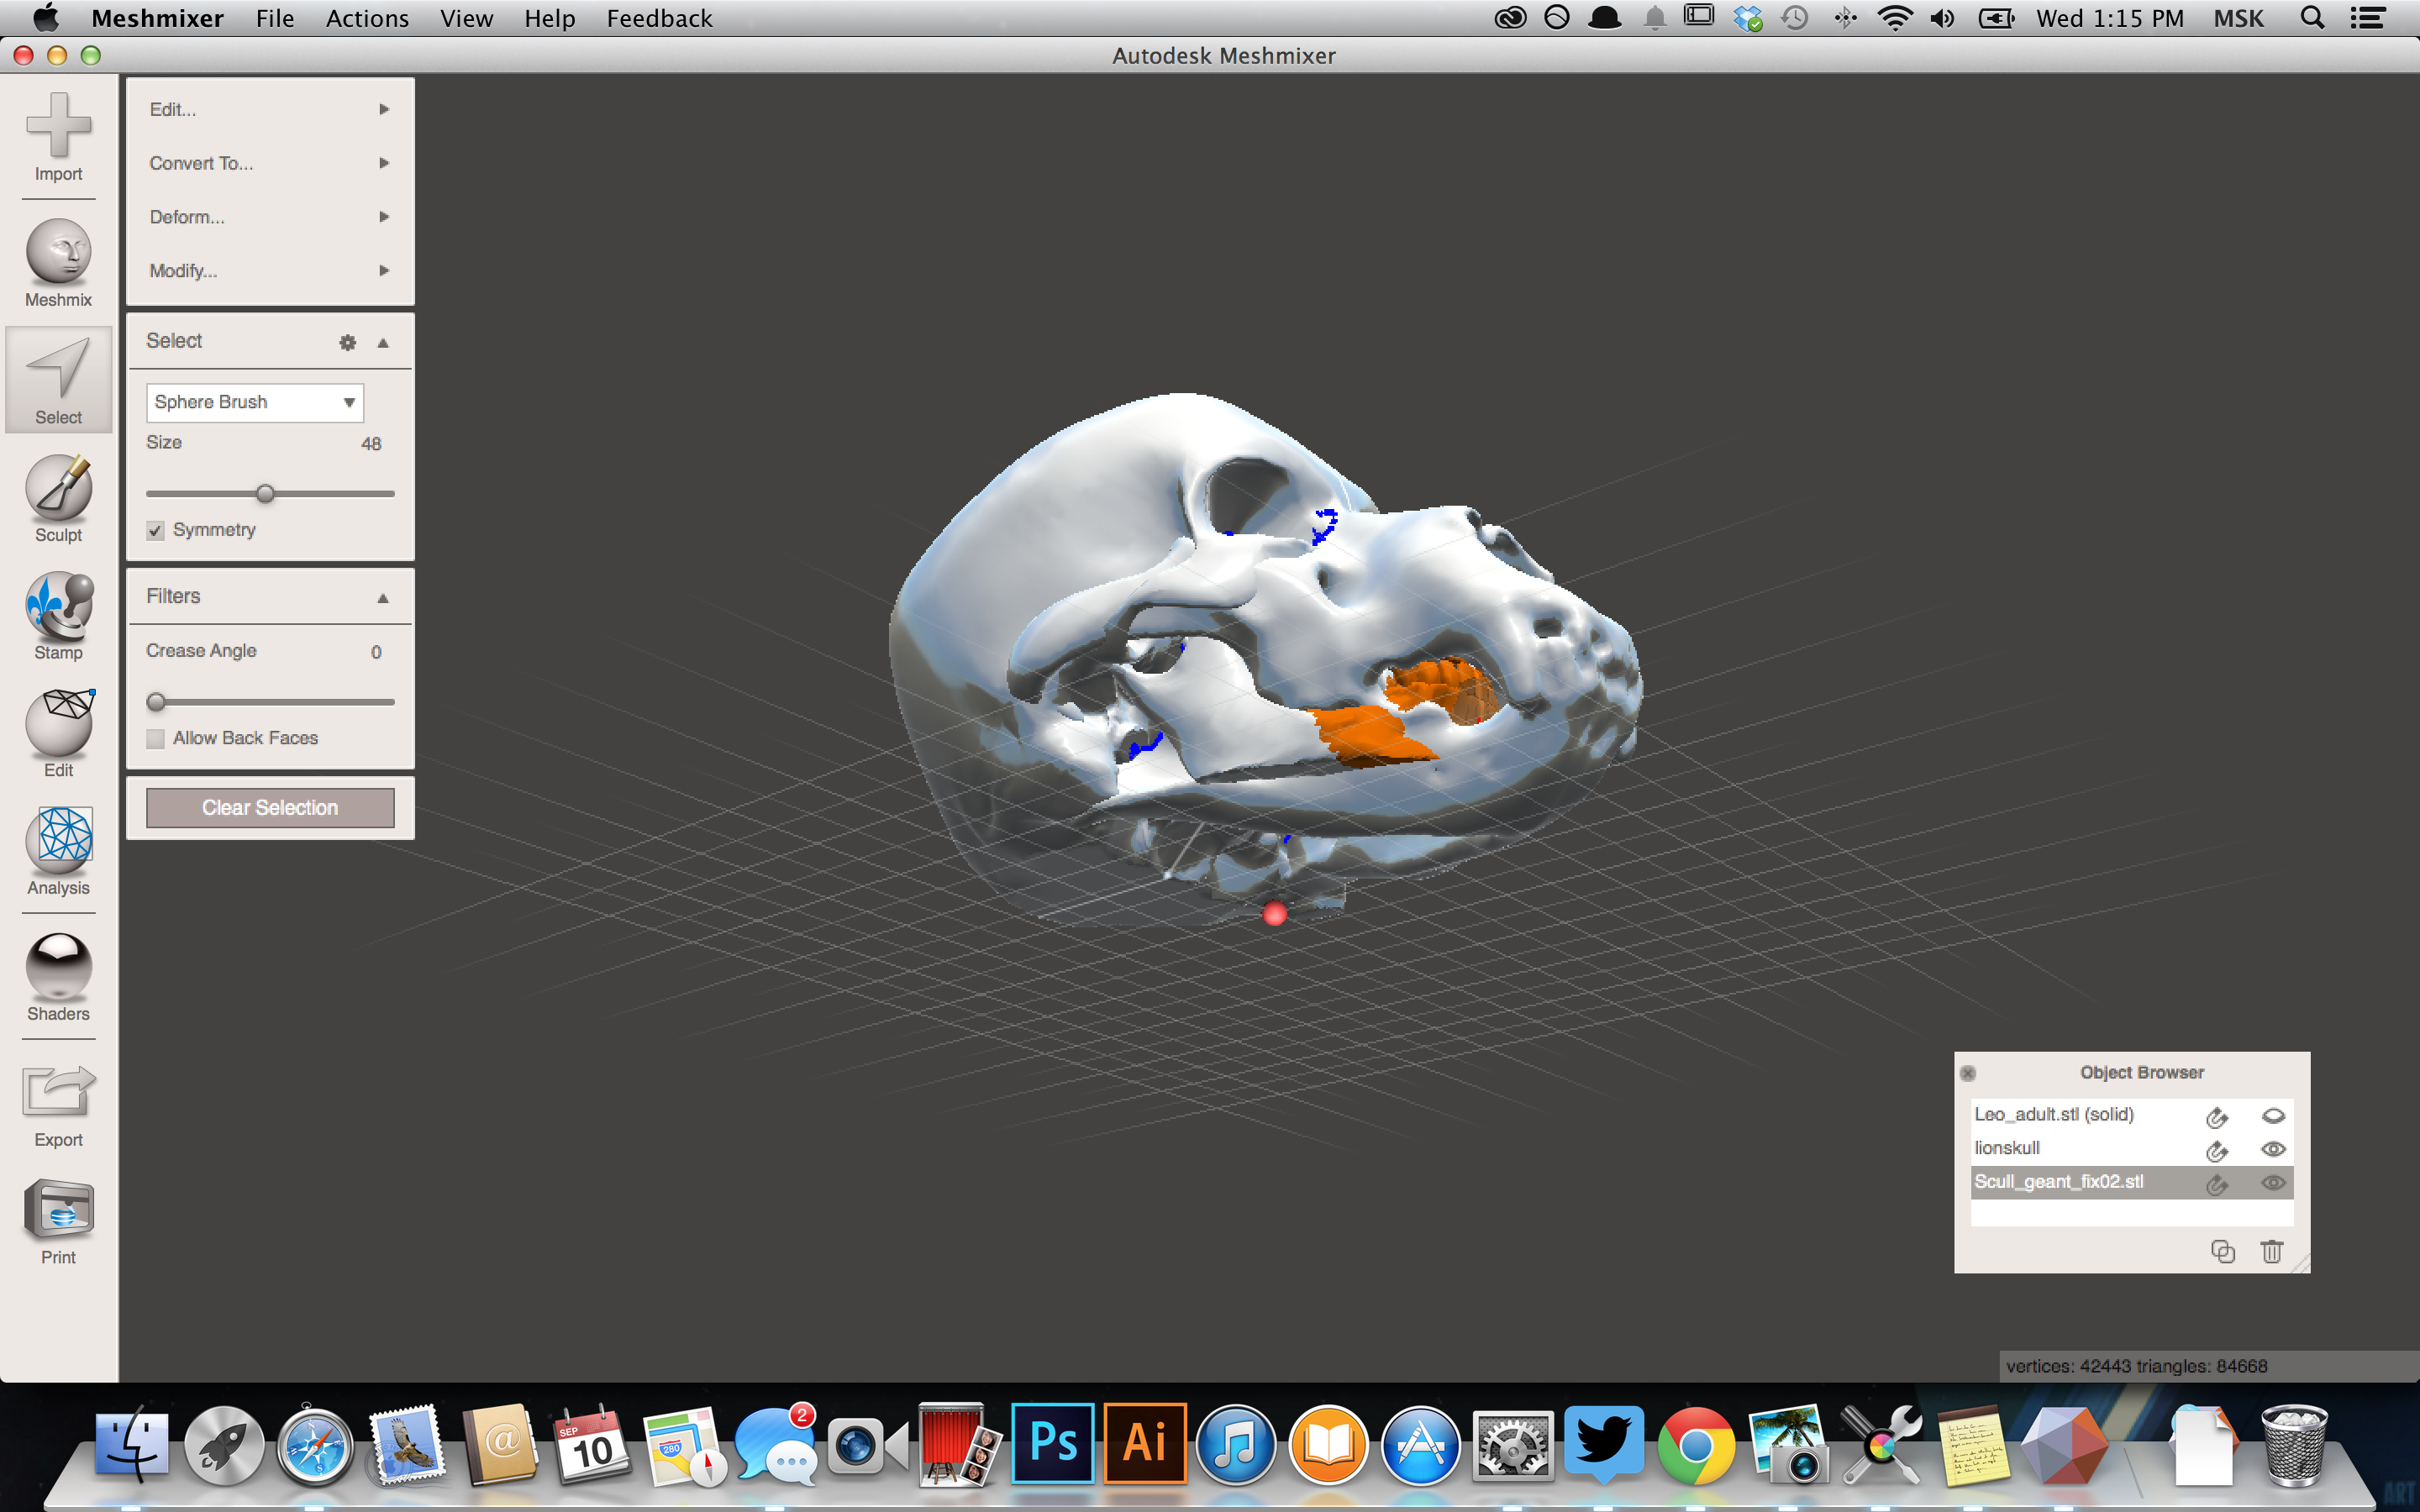Open System Preferences from the dock
Viewport: 2420px width, 1512px height.
pyautogui.click(x=1513, y=1446)
